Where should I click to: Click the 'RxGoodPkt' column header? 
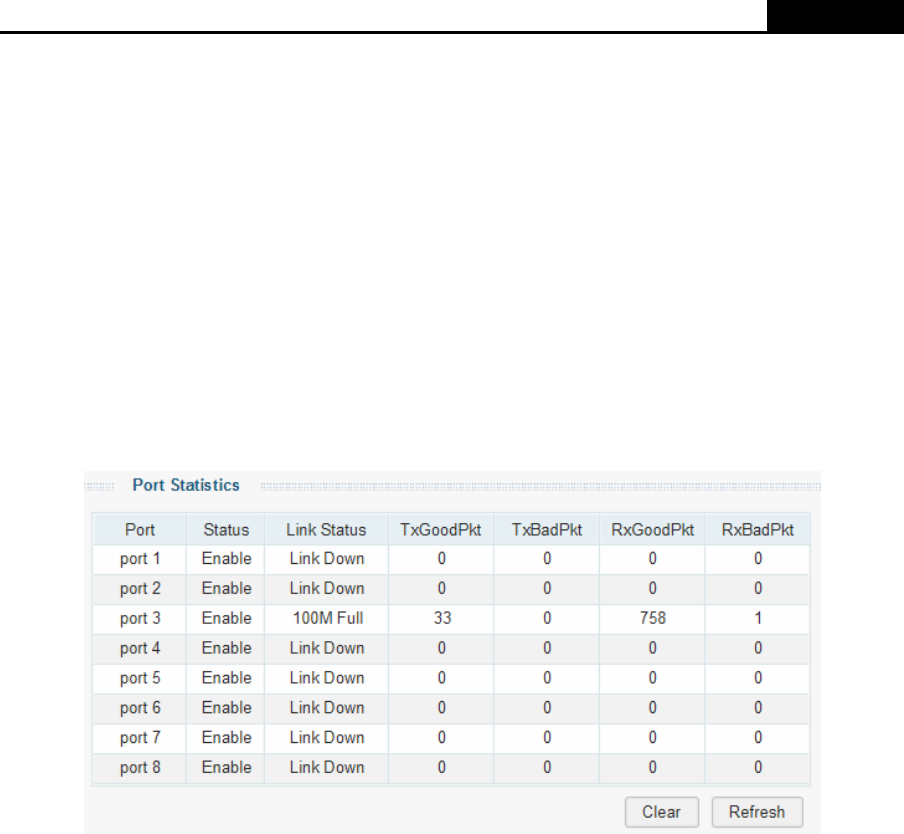[x=652, y=530]
